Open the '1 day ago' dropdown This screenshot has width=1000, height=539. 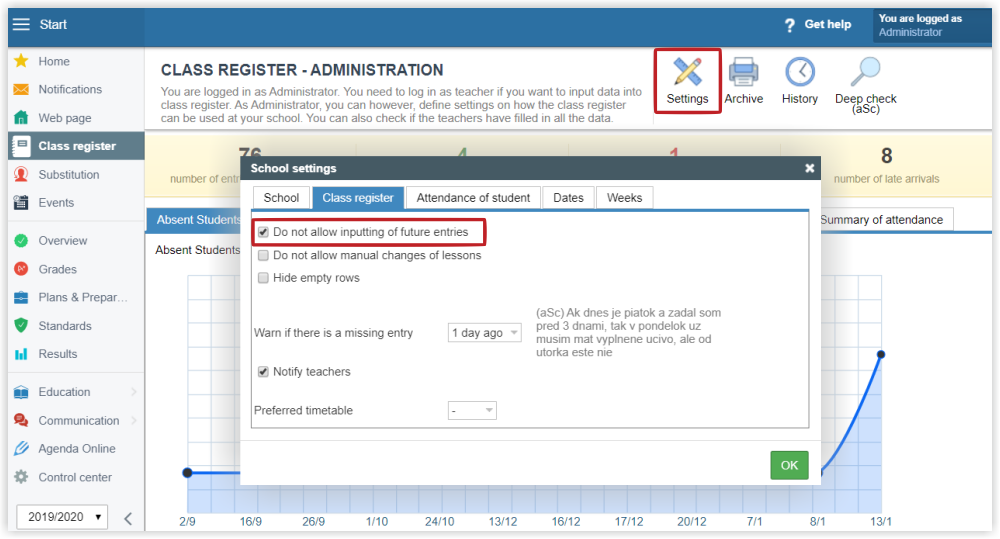coord(485,333)
